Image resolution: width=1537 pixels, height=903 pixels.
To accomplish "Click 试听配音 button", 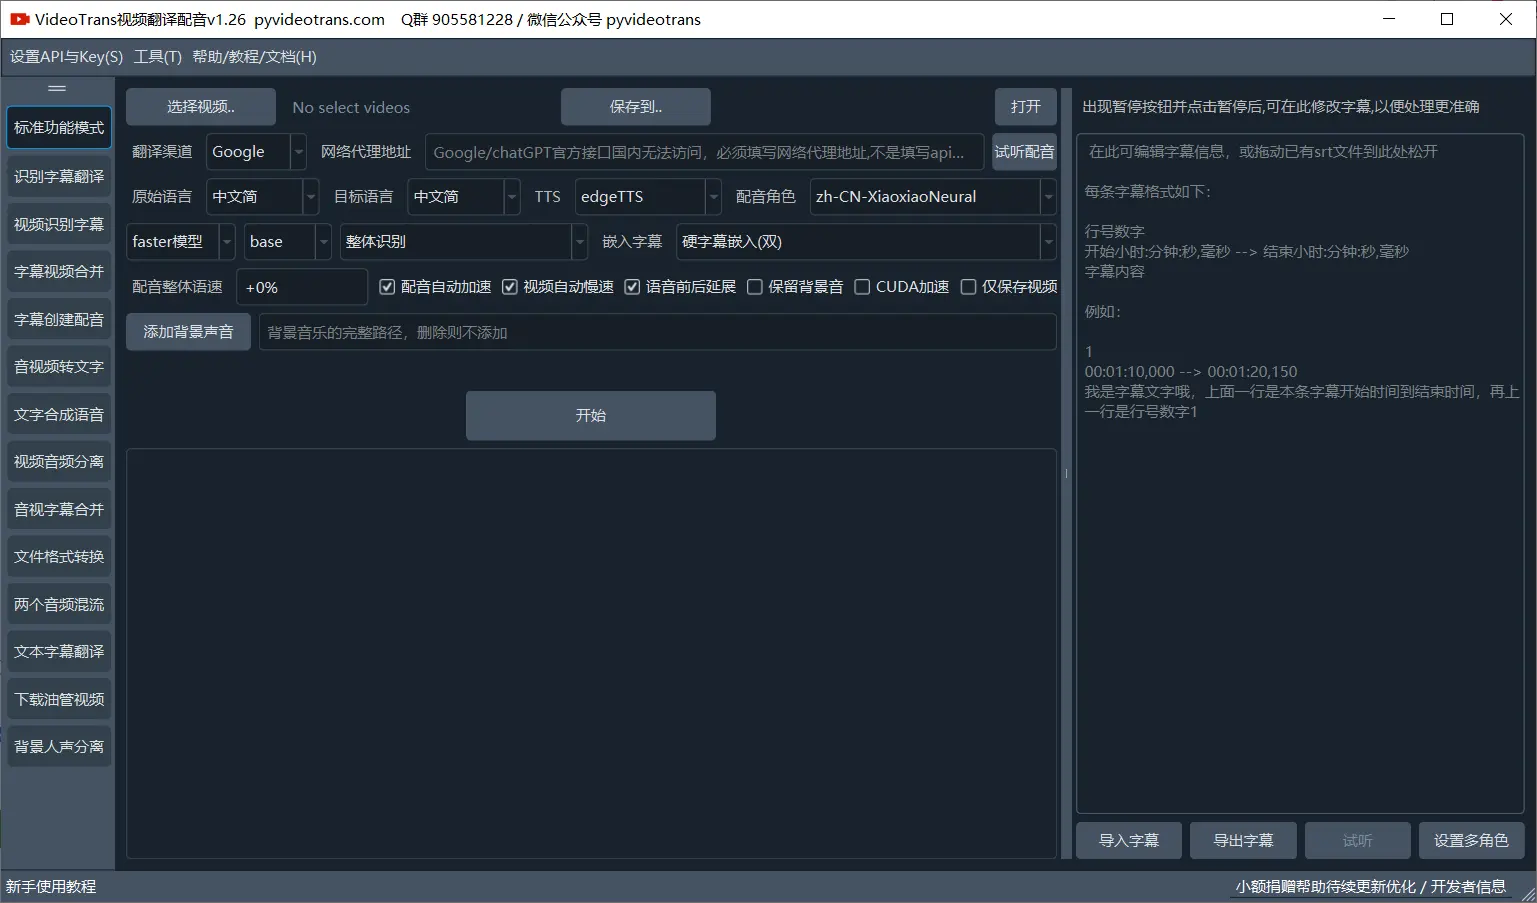I will click(1024, 152).
